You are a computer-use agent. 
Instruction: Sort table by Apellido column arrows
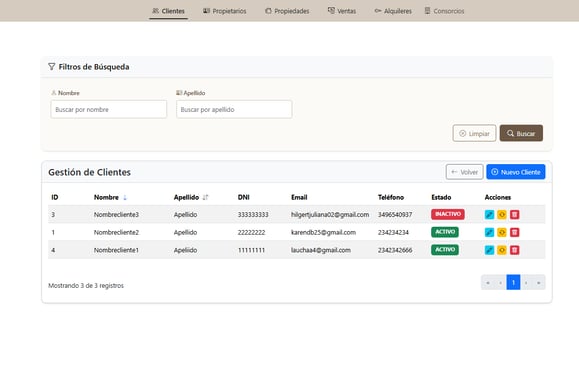[x=205, y=197]
